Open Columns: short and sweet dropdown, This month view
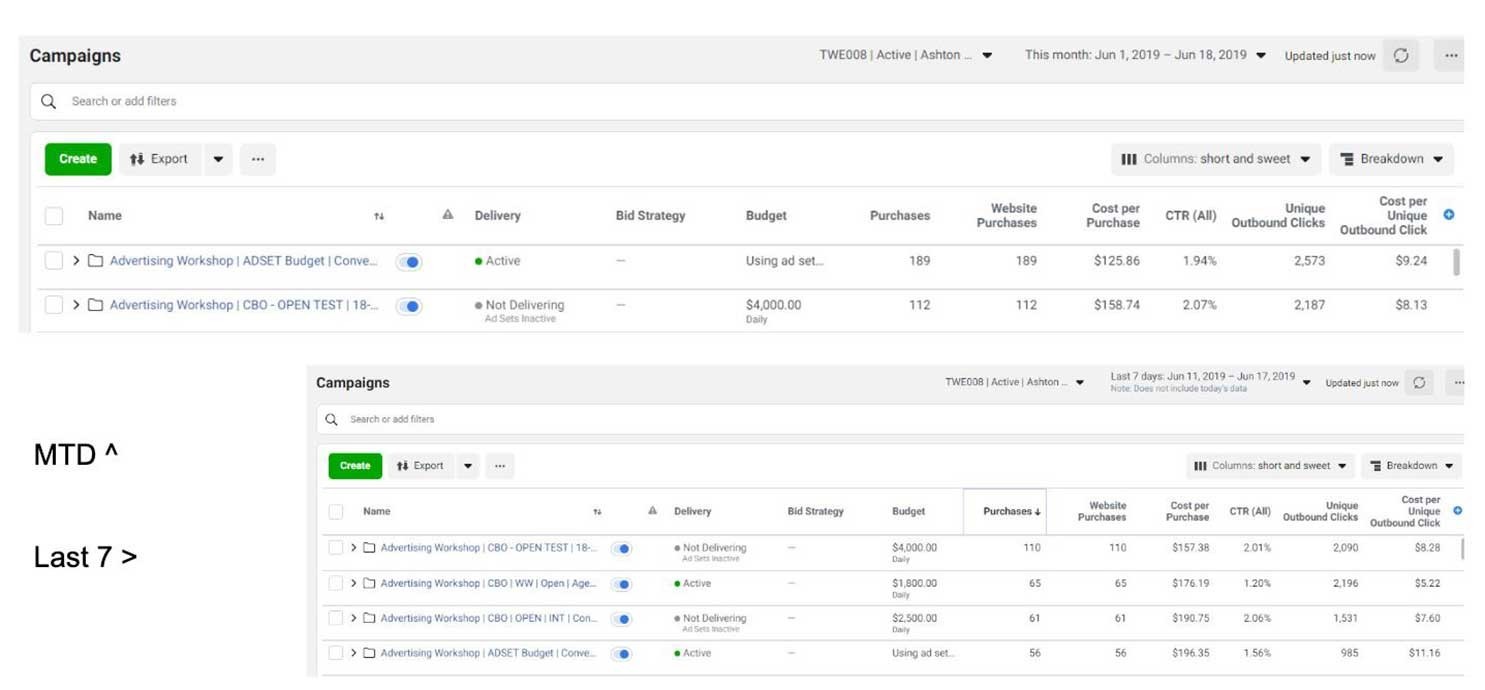Screen dimensions: 1485x690 1216,159
